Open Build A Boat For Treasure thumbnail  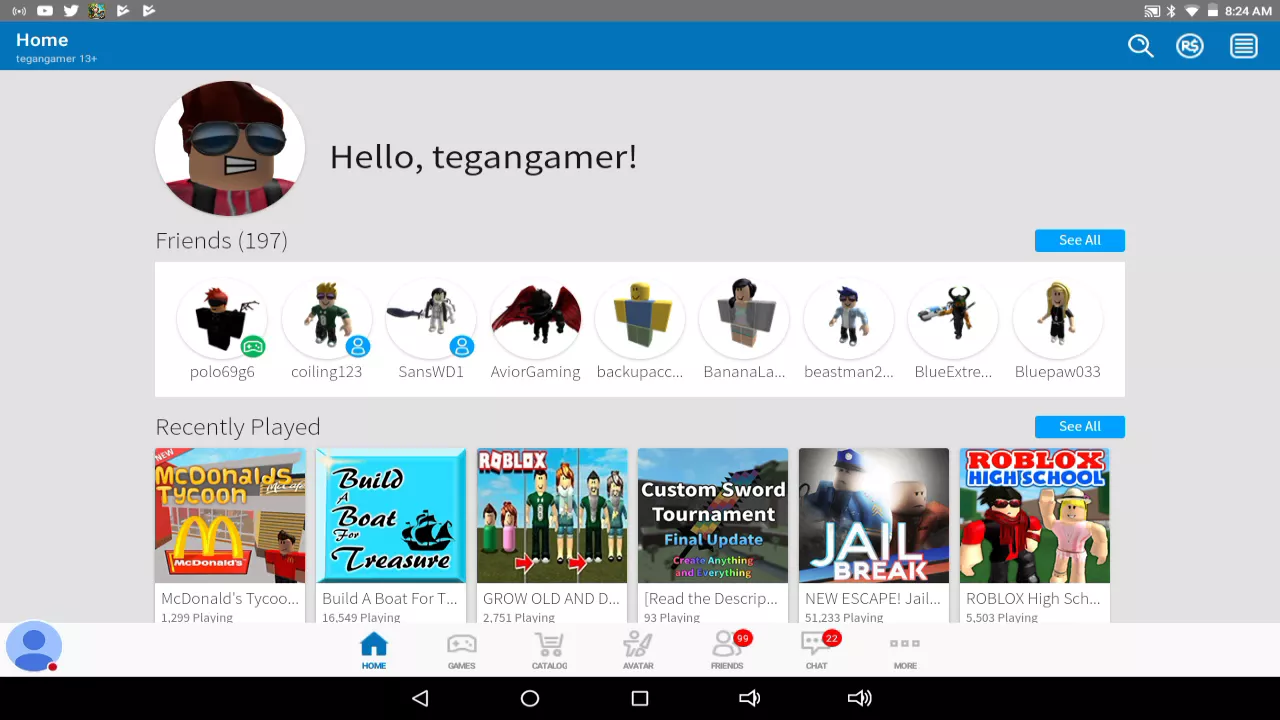[391, 515]
